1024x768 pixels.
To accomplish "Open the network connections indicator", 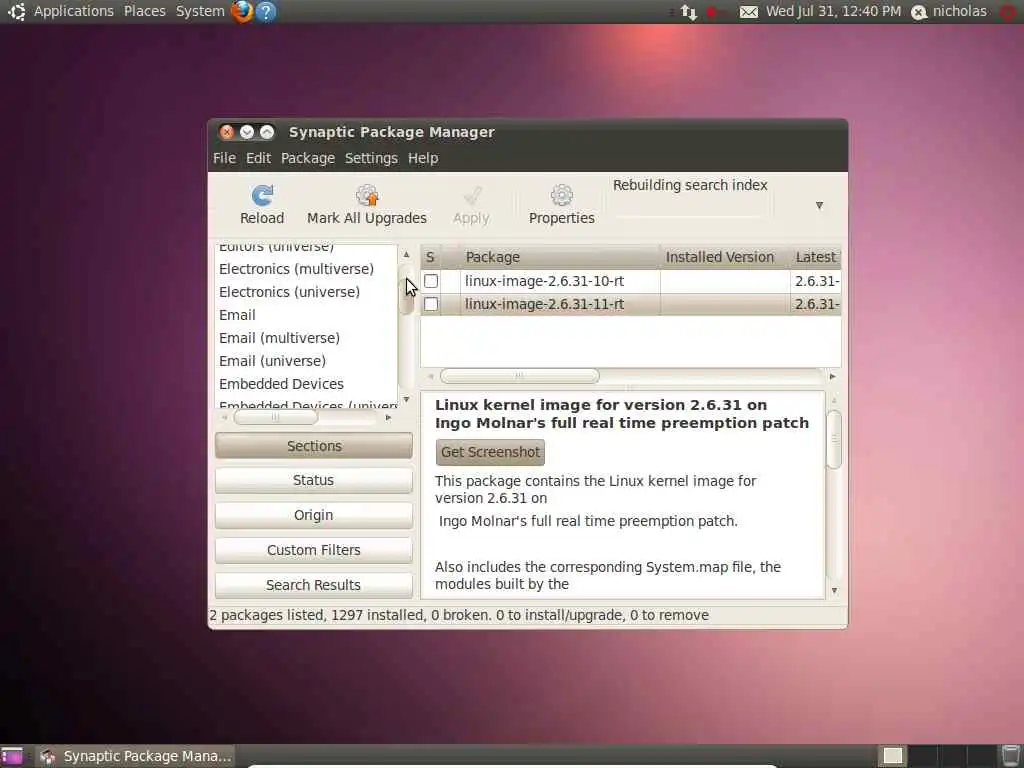I will [688, 12].
